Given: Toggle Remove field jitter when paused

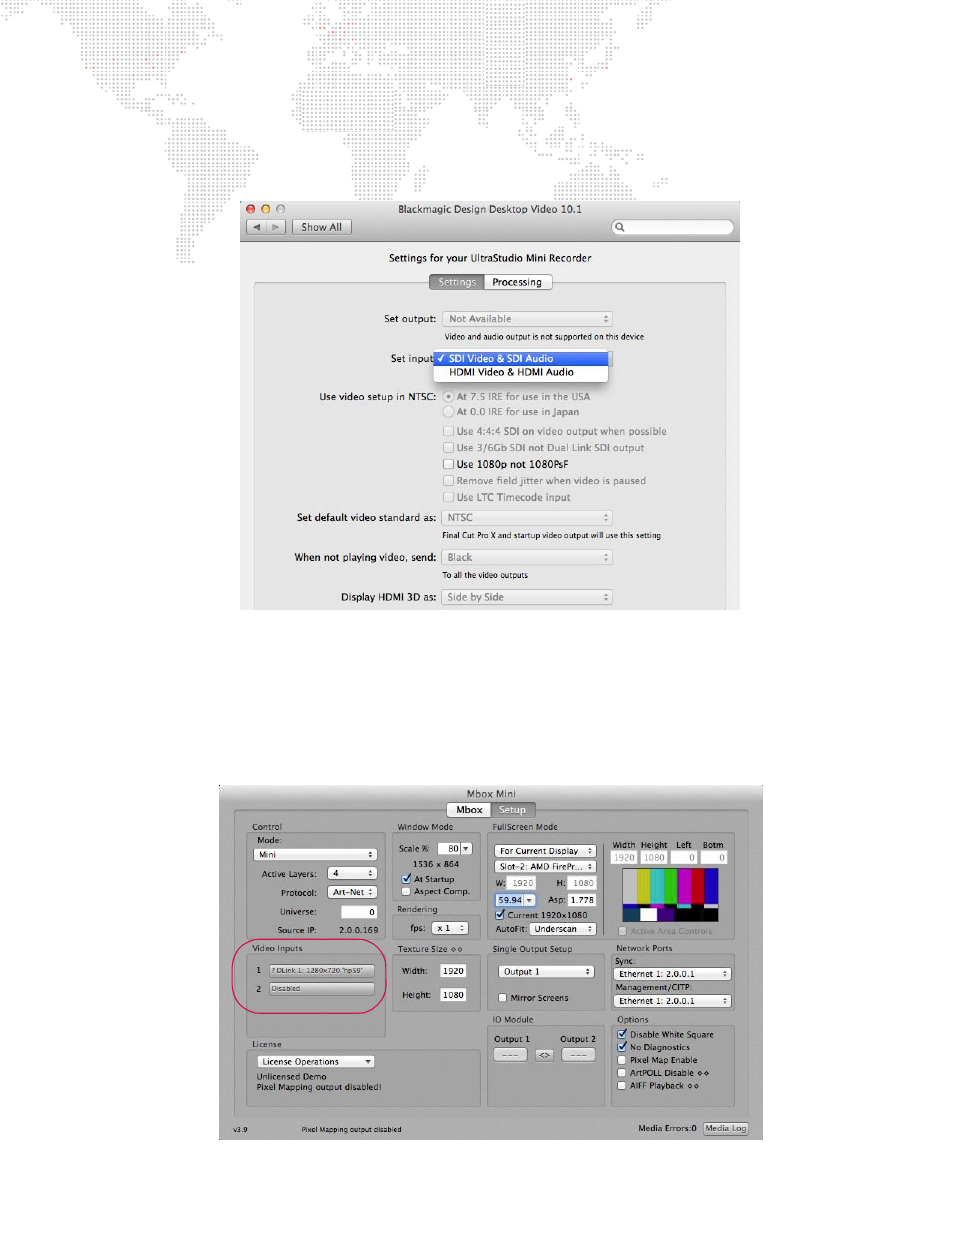Looking at the screenshot, I should (449, 481).
